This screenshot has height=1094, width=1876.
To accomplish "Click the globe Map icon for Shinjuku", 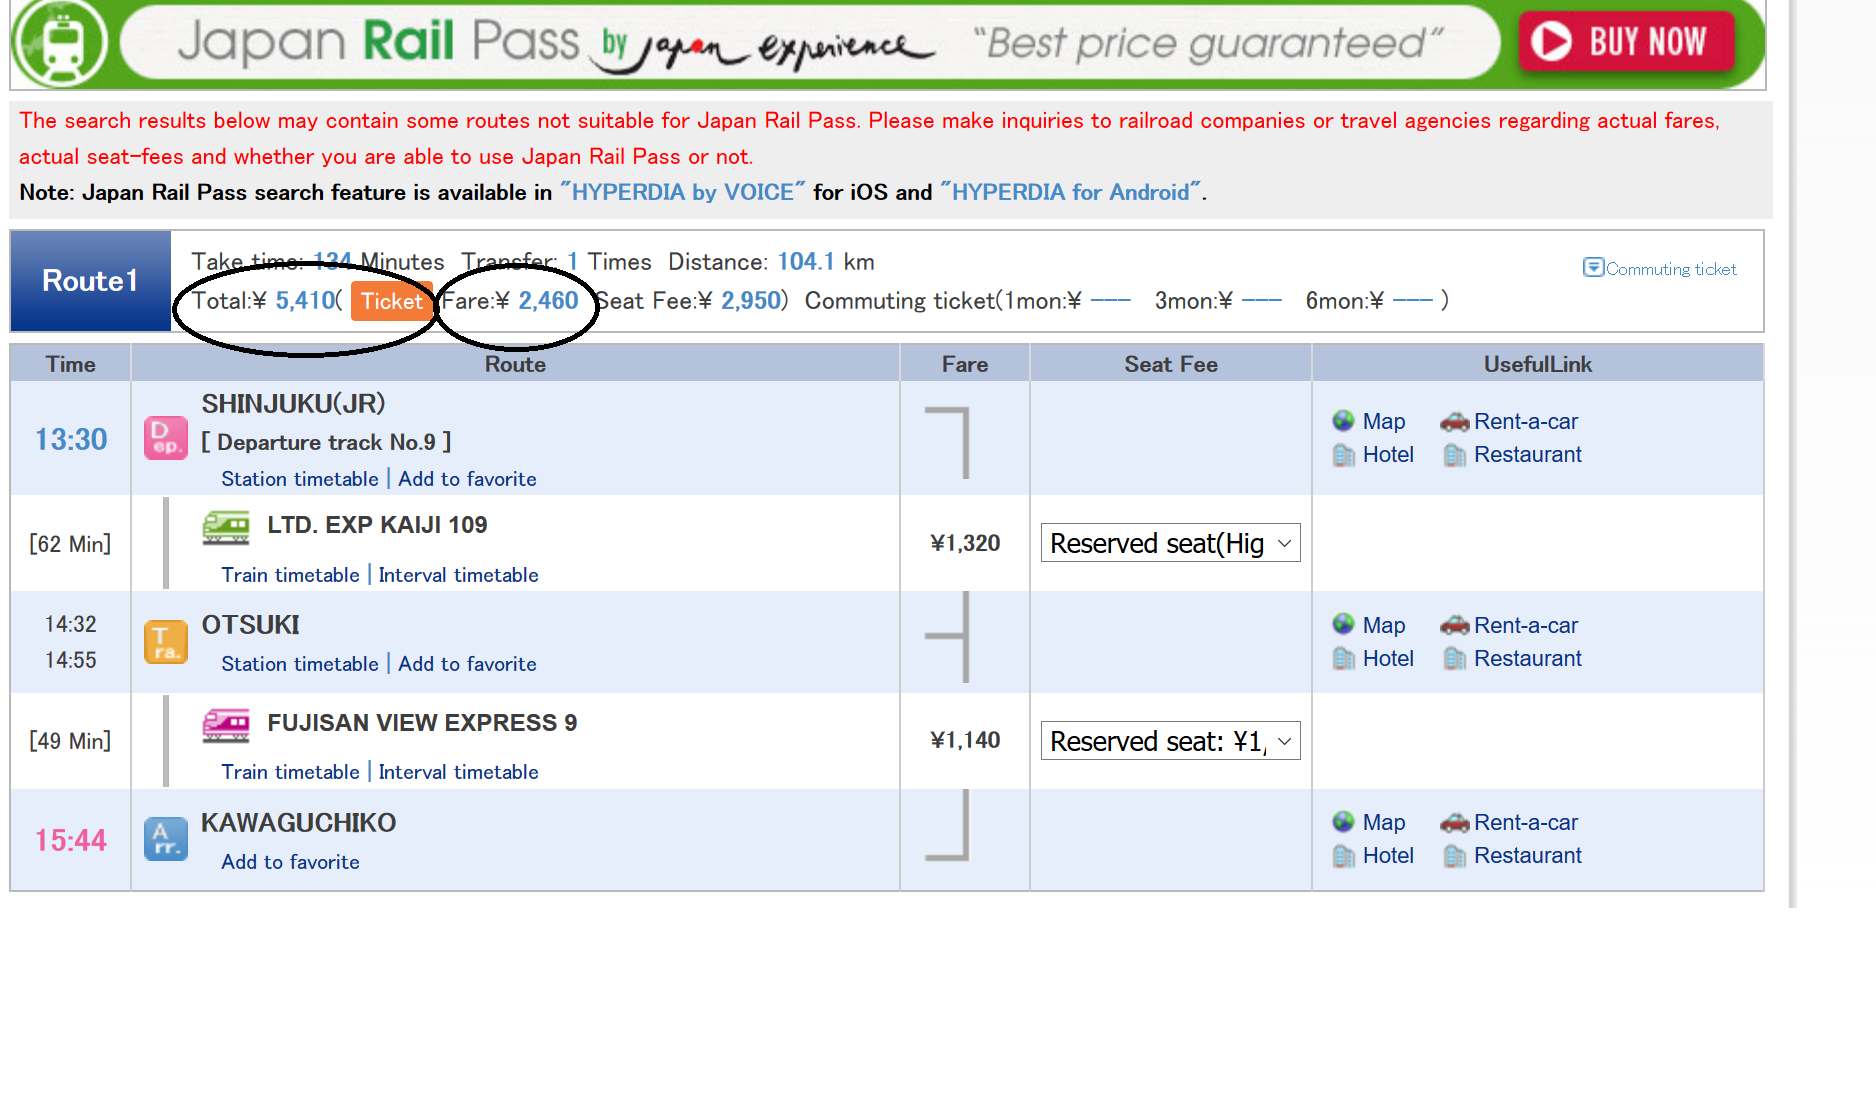I will (1343, 421).
